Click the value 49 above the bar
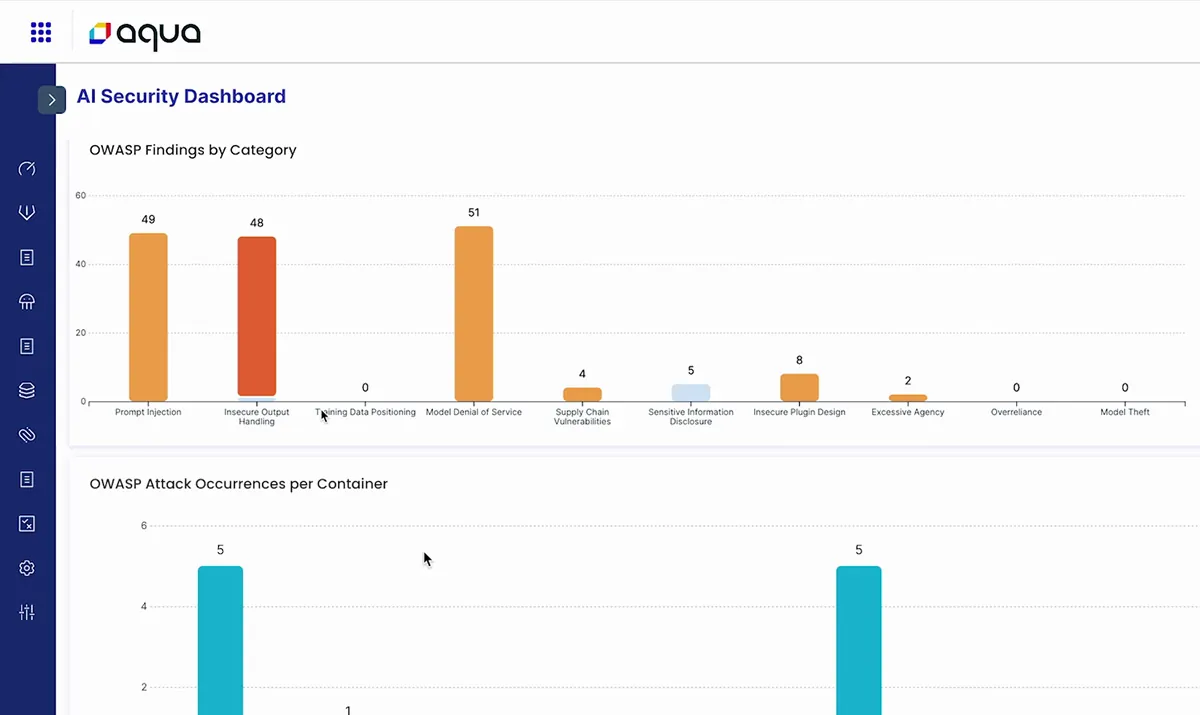 (x=148, y=219)
